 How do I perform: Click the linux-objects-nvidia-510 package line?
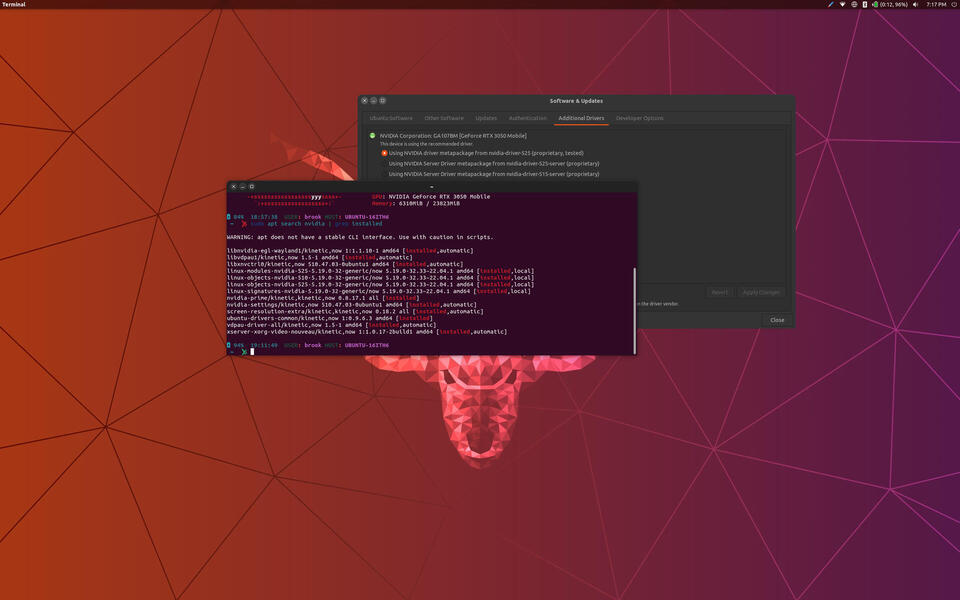click(380, 277)
